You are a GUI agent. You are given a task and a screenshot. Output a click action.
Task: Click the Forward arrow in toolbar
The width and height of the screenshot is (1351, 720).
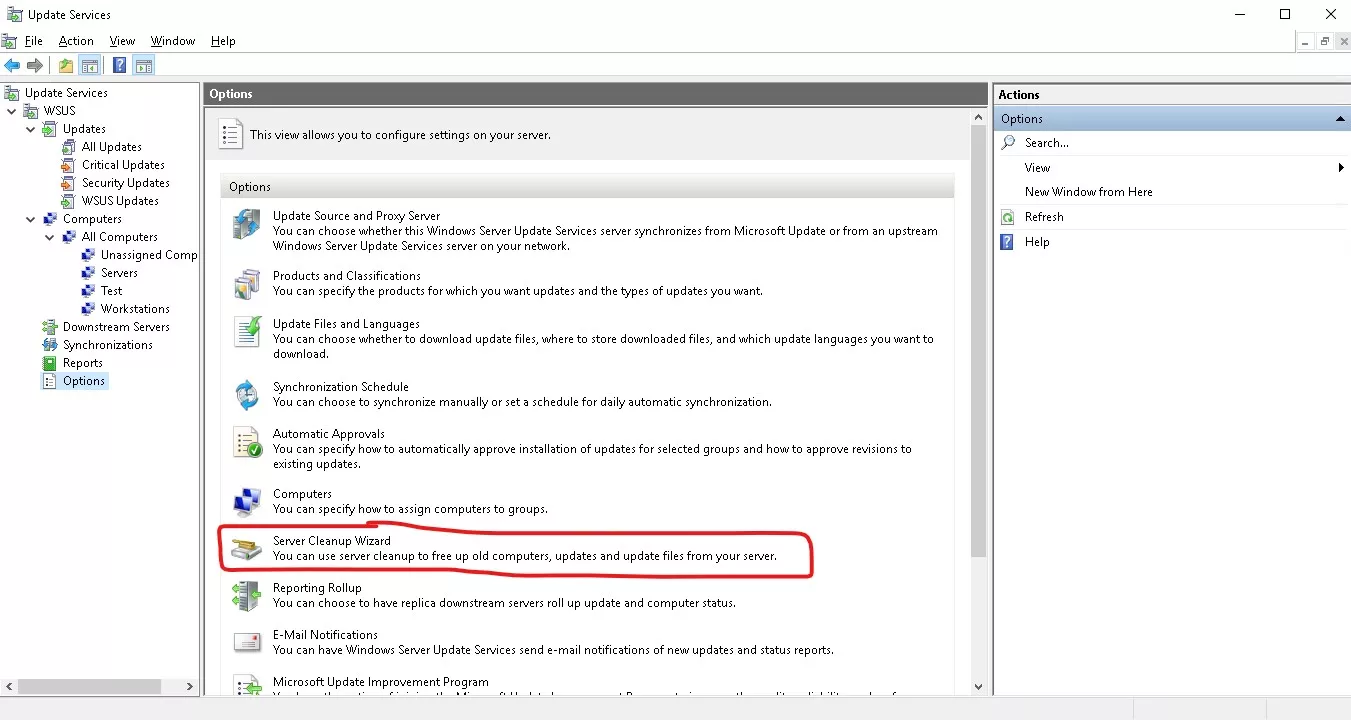(35, 66)
